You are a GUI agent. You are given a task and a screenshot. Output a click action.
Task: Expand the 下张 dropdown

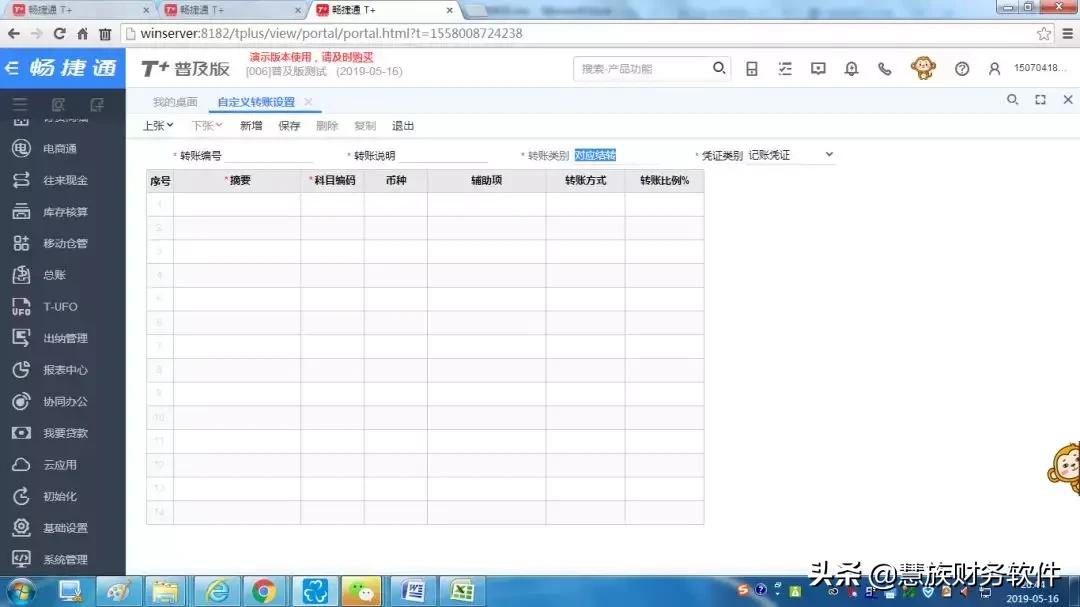pyautogui.click(x=206, y=125)
